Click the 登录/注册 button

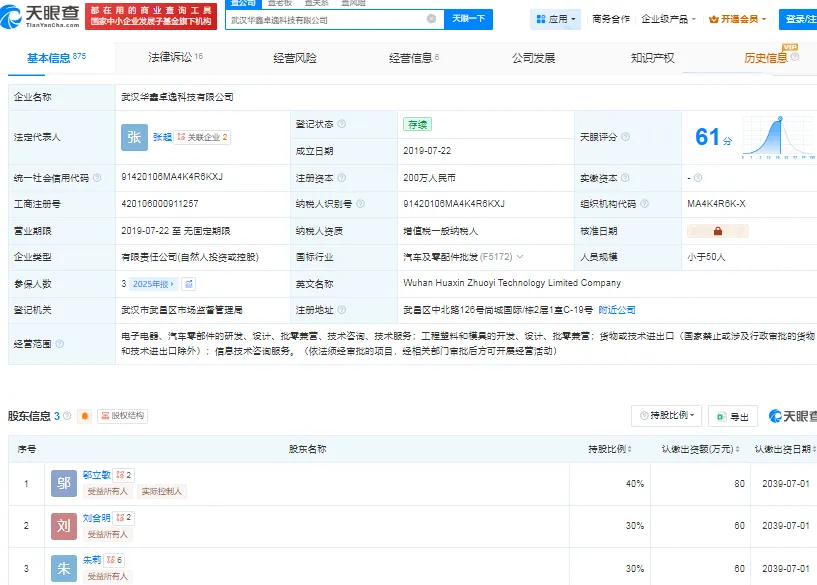click(x=798, y=19)
